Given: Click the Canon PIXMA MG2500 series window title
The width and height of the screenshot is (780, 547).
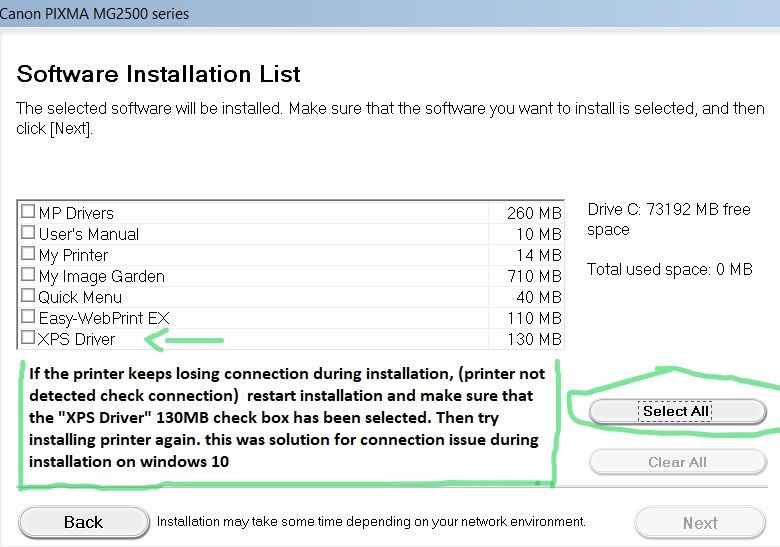Looking at the screenshot, I should pyautogui.click(x=95, y=14).
